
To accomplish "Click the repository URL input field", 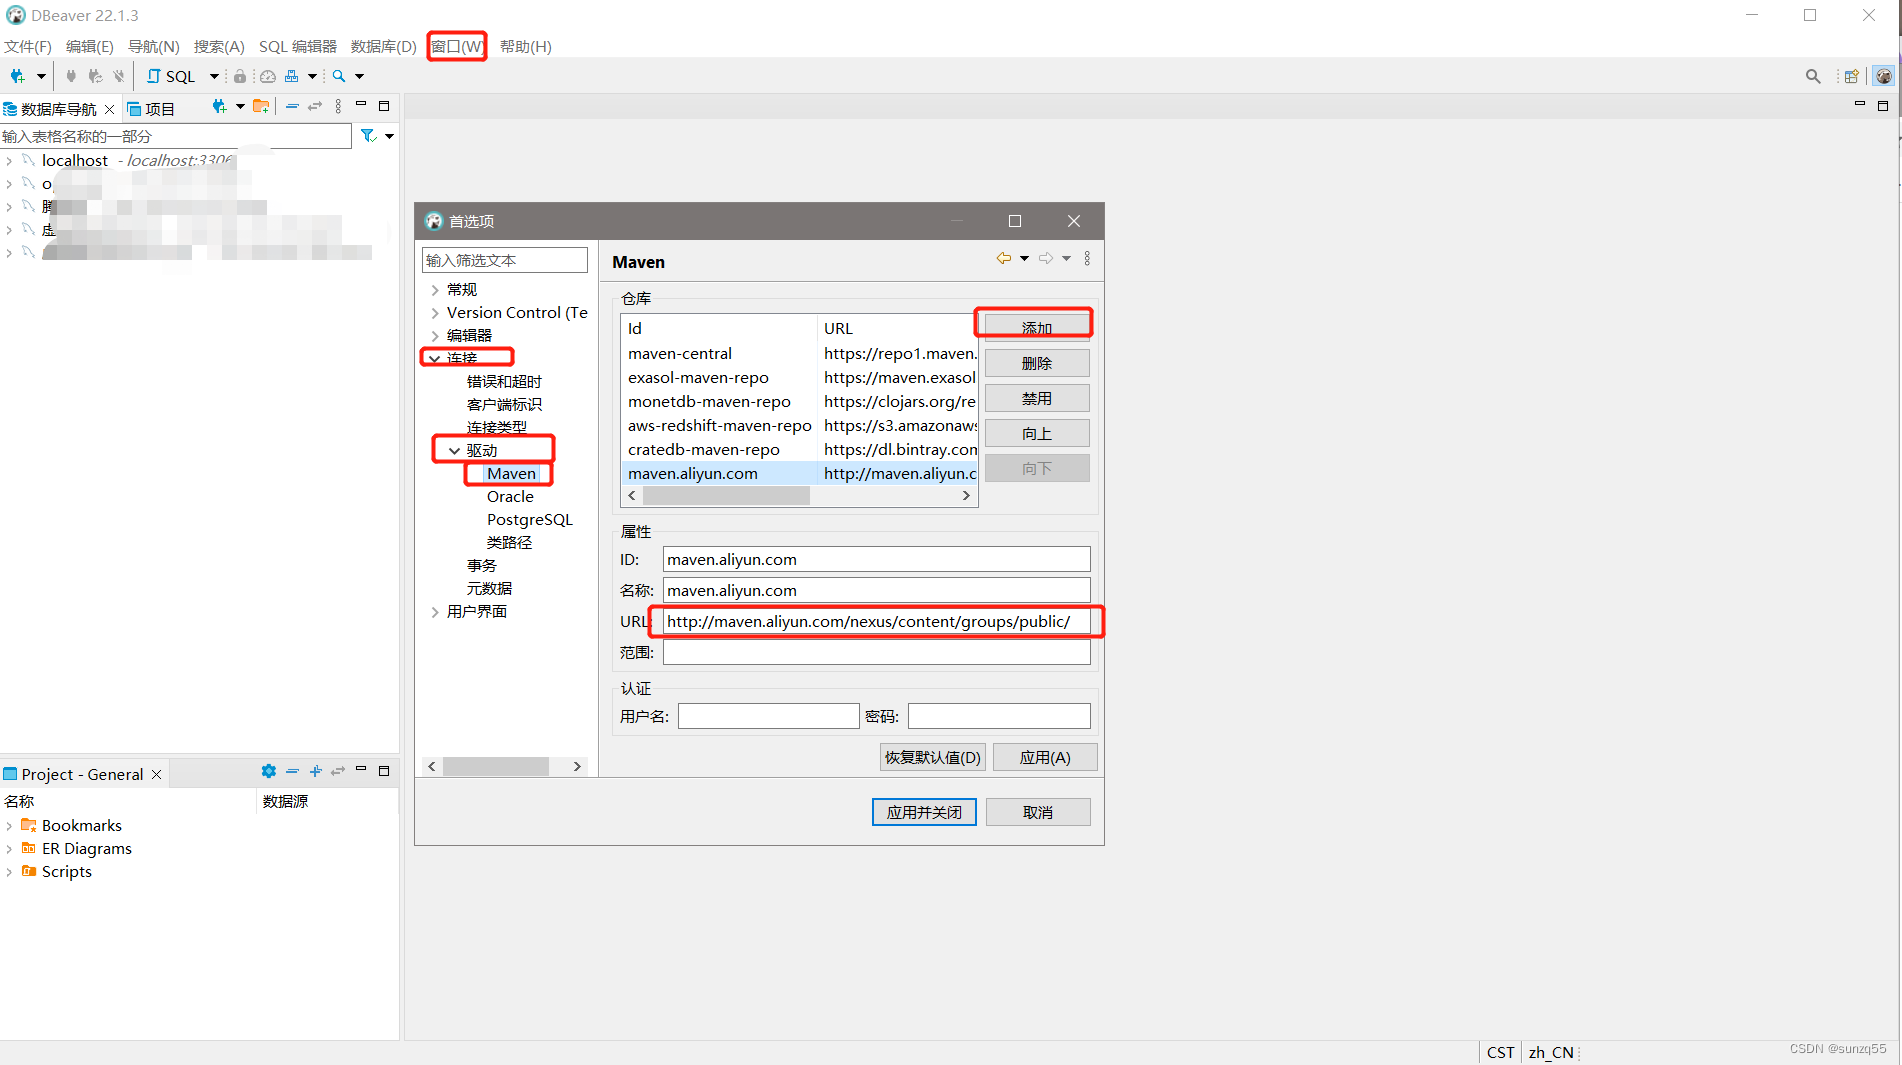I will click(x=876, y=621).
